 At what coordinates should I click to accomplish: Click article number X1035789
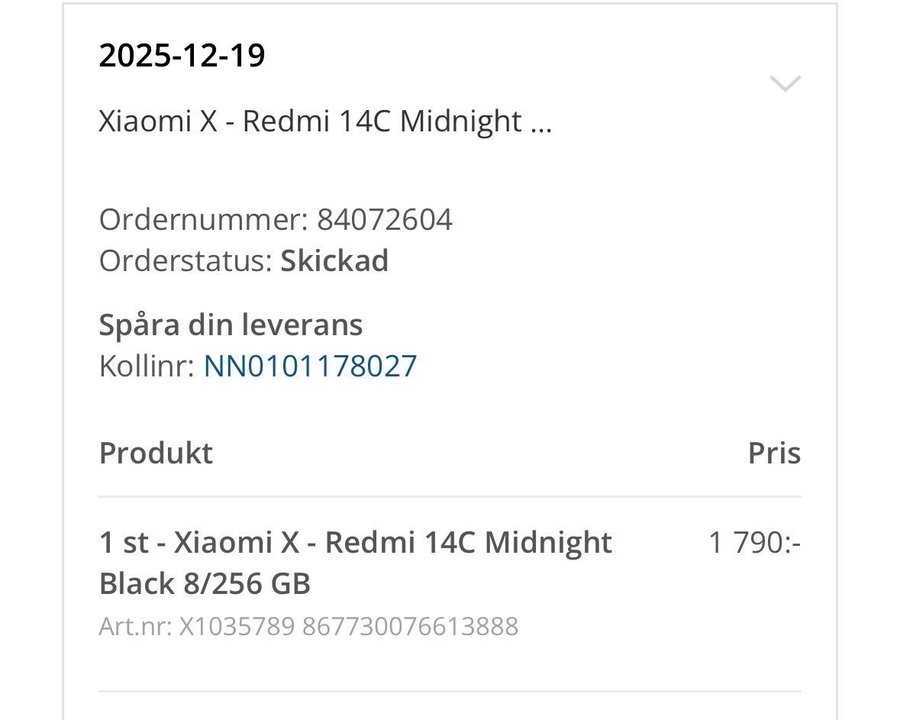tap(237, 627)
